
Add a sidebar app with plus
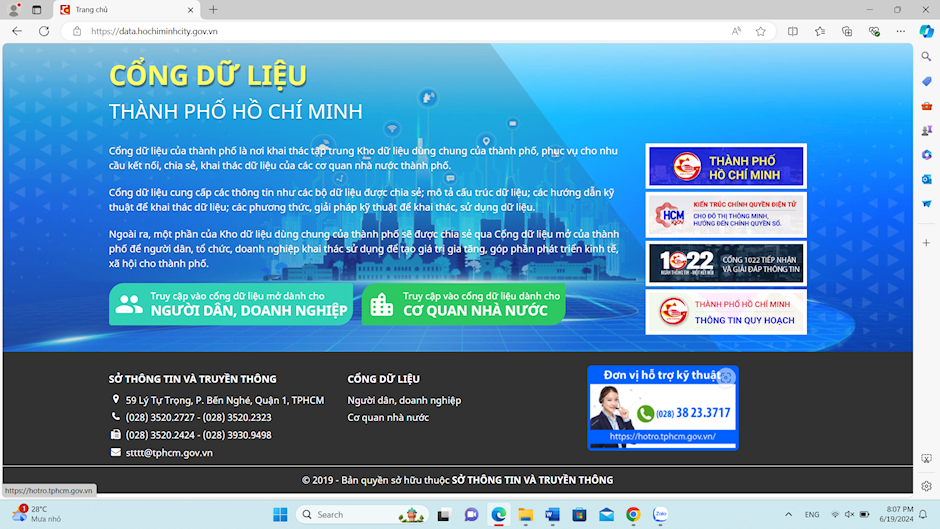[x=926, y=243]
